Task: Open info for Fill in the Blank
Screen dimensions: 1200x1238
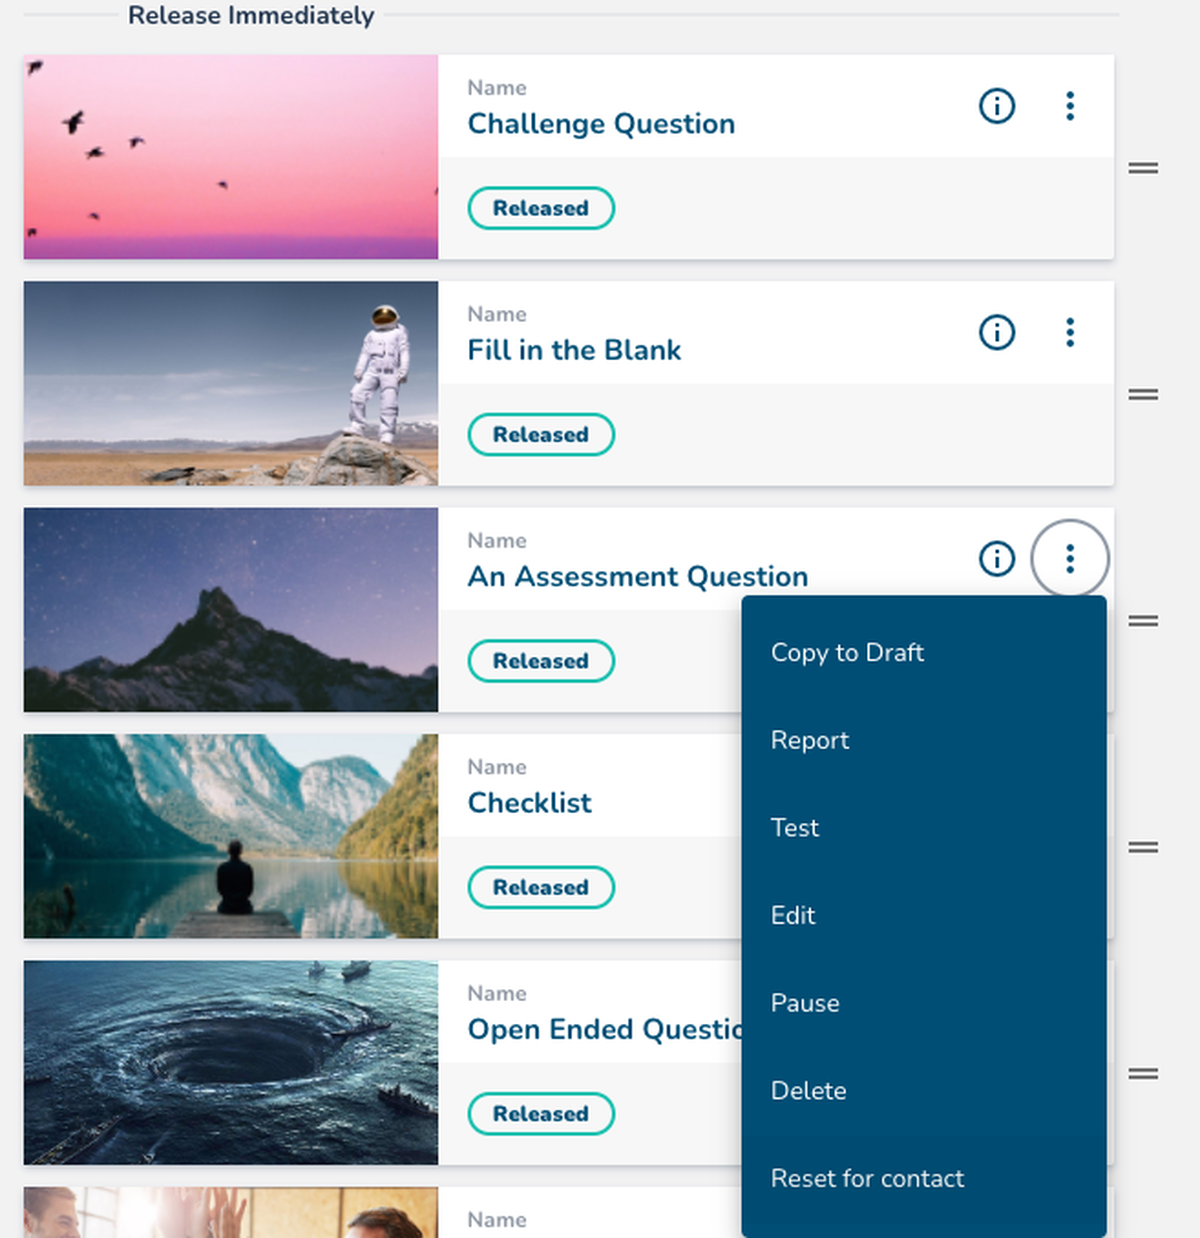Action: click(996, 332)
